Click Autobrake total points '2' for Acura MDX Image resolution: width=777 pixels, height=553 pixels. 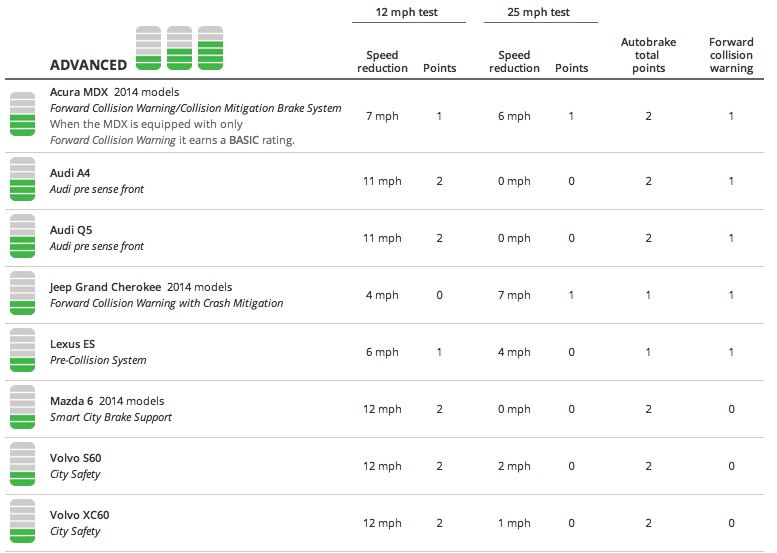coord(648,116)
